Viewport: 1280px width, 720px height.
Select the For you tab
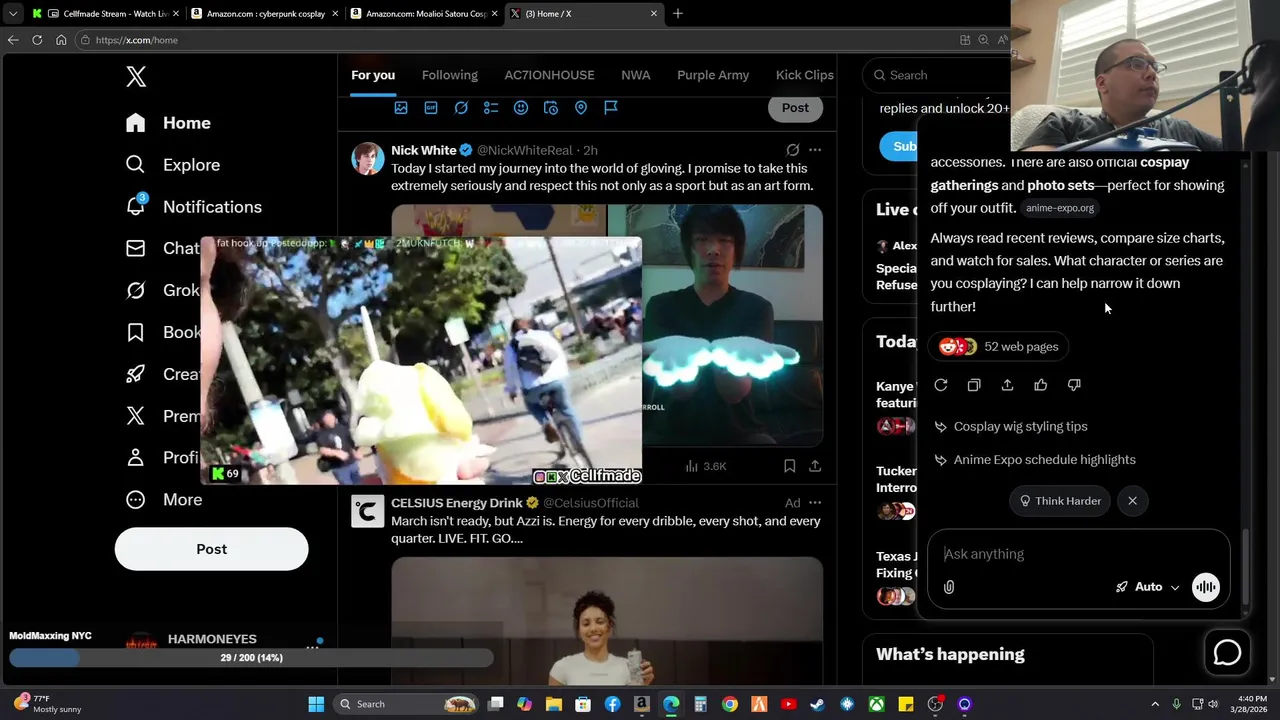tap(373, 75)
